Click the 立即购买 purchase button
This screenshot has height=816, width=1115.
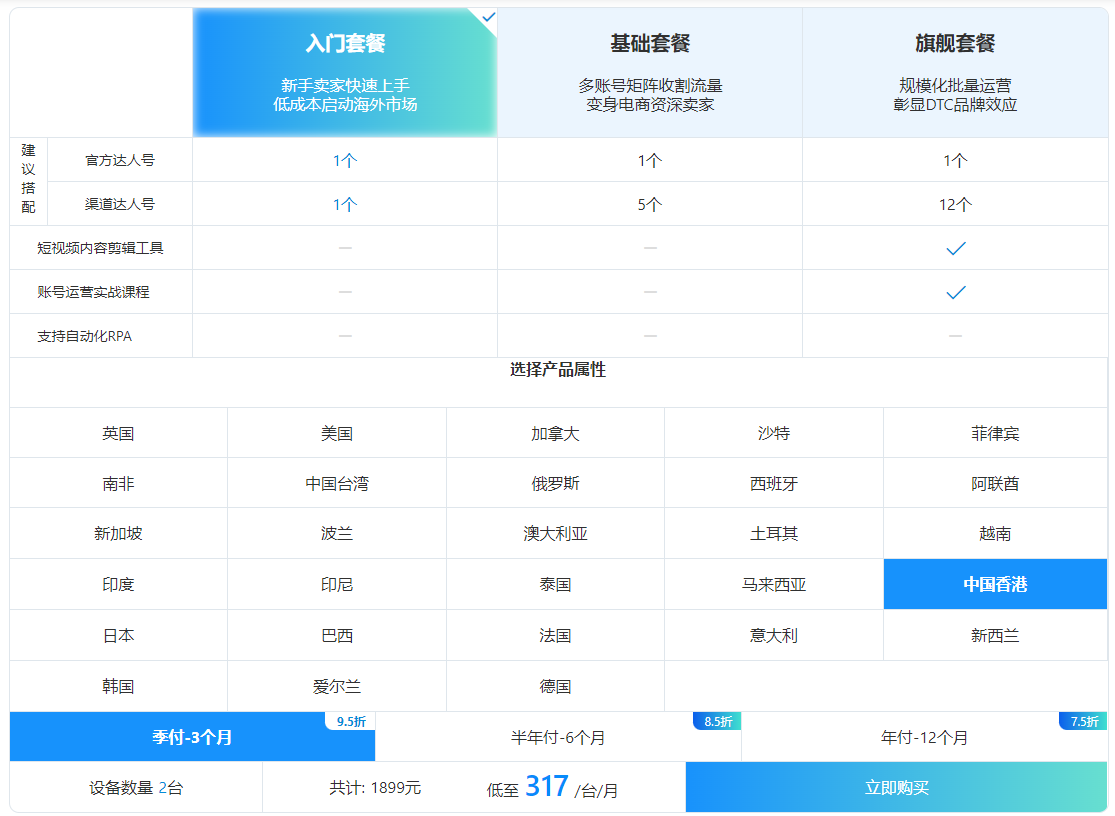[899, 787]
